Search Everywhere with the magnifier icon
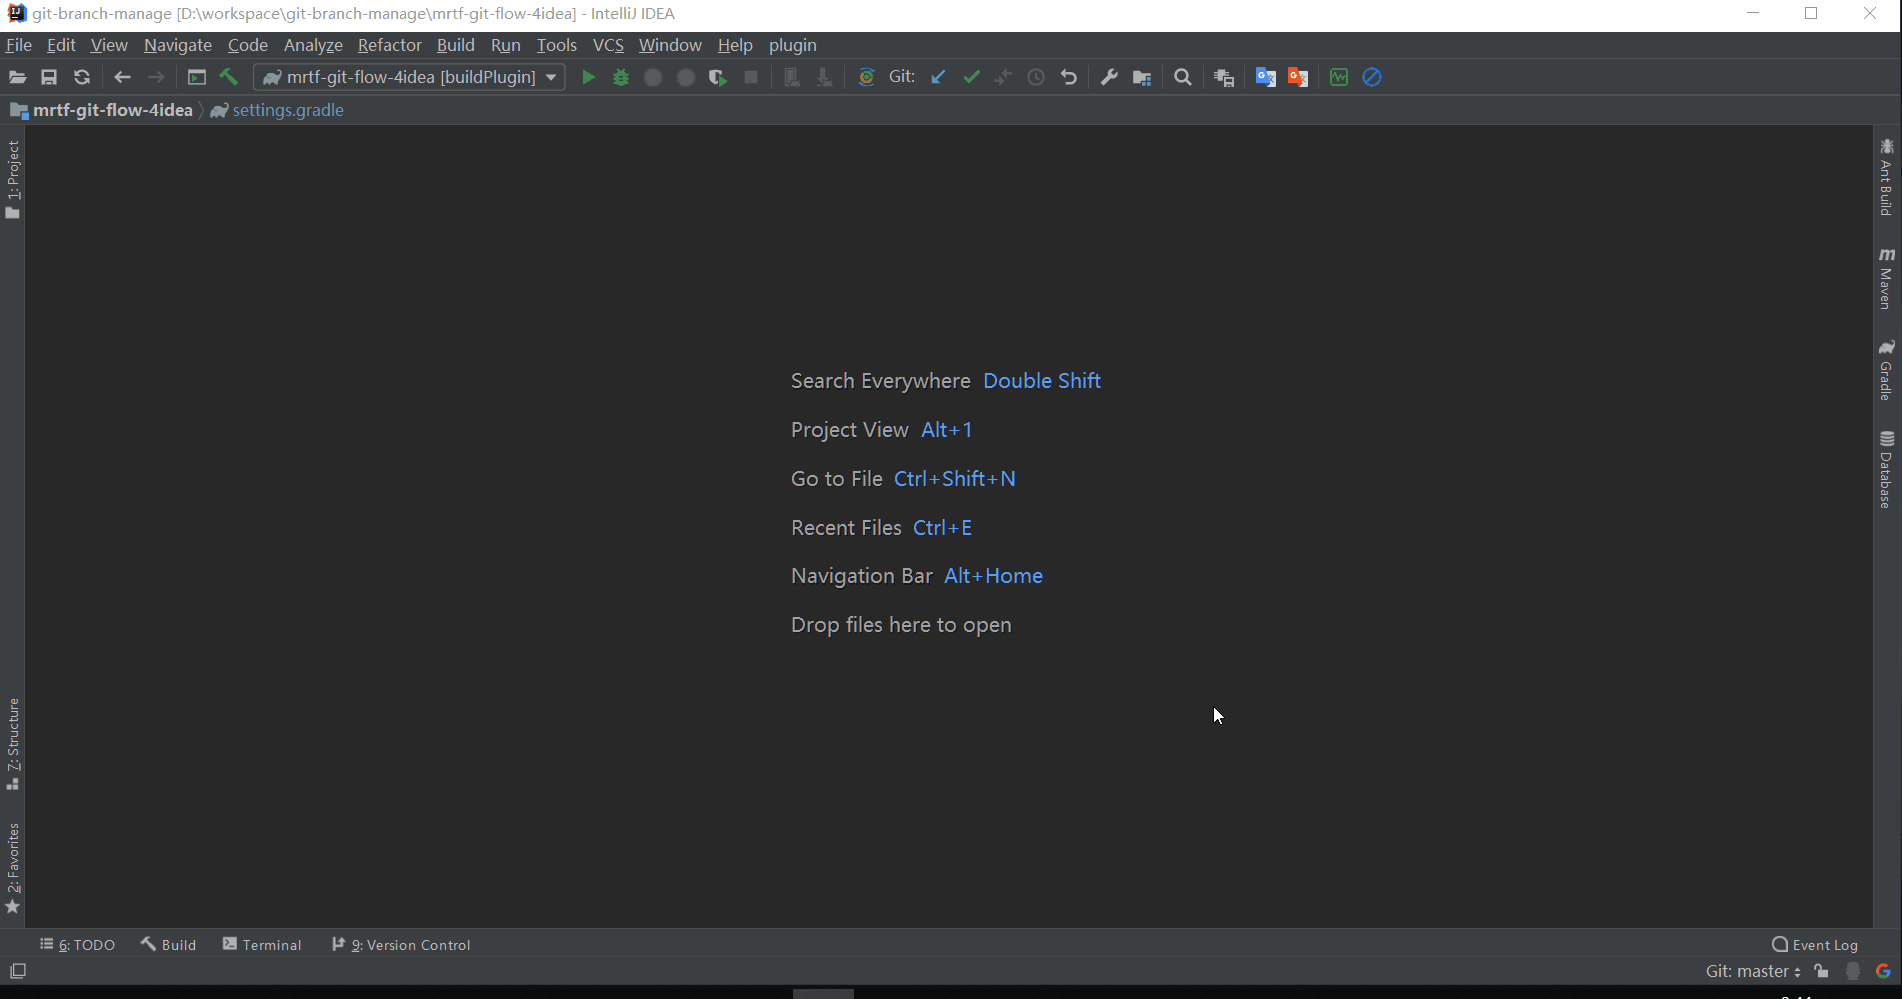Image resolution: width=1902 pixels, height=999 pixels. click(1183, 77)
